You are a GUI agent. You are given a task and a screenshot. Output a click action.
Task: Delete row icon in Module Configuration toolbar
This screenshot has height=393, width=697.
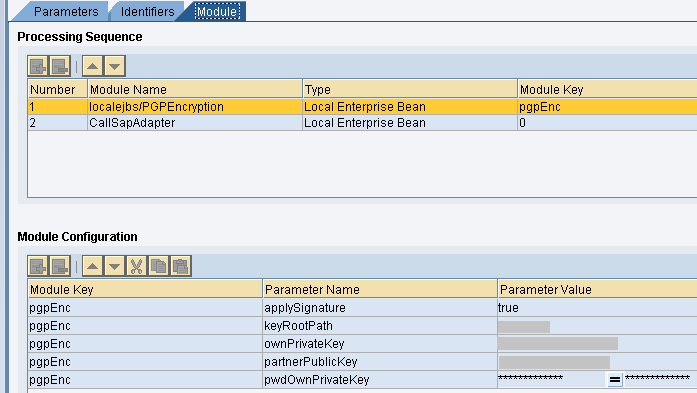(60, 266)
